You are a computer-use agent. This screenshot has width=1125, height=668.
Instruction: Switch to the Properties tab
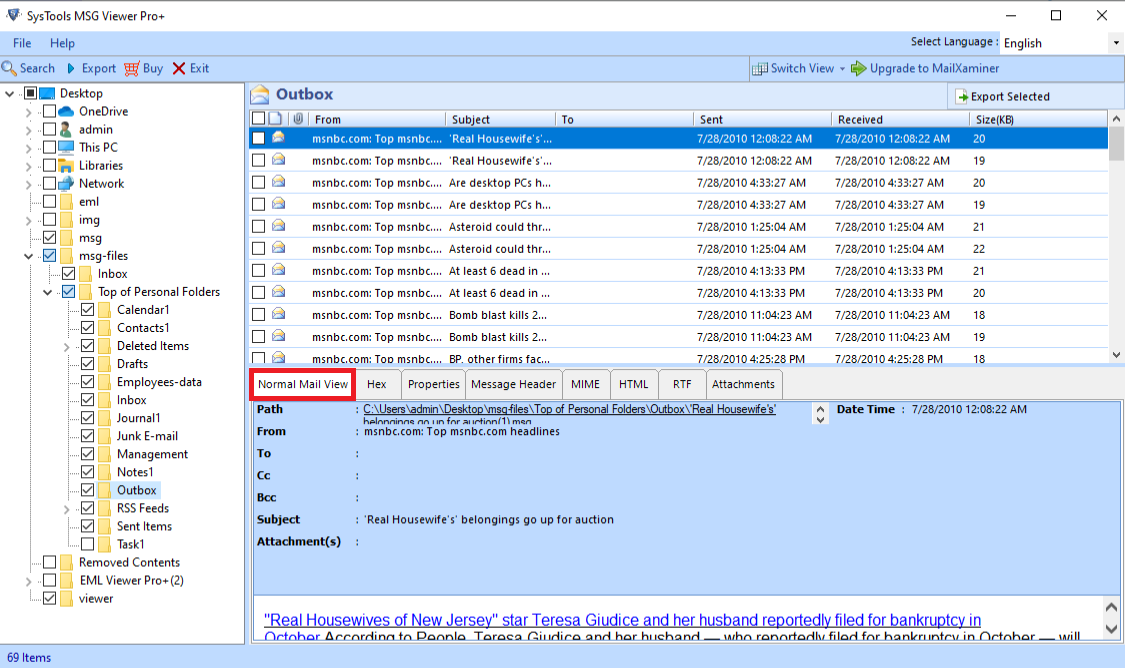click(x=433, y=384)
